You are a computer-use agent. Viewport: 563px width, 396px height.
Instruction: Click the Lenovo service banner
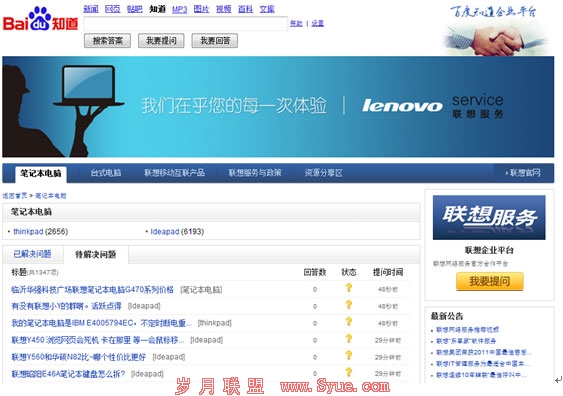pos(278,107)
